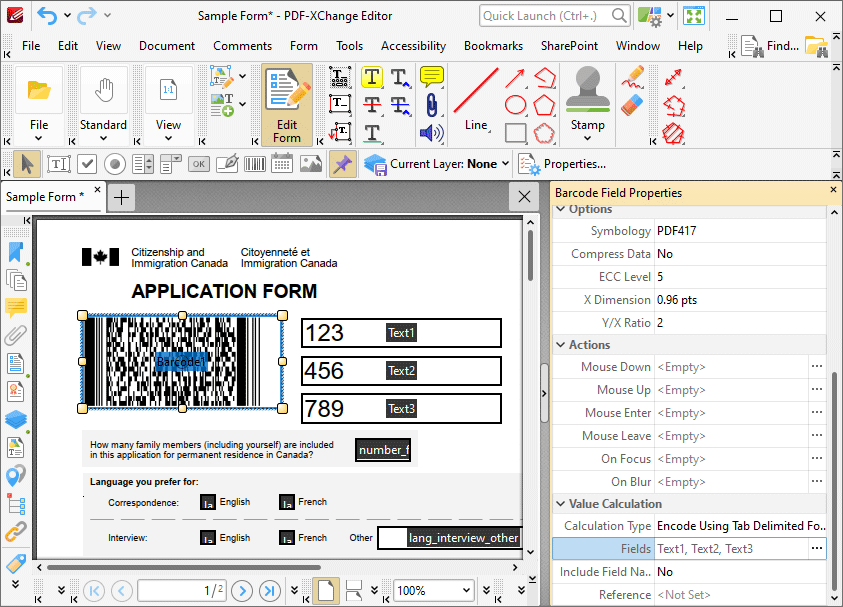Screen dimensions: 843x607
Task: Toggle the Include Field Names value No
Action: click(740, 572)
